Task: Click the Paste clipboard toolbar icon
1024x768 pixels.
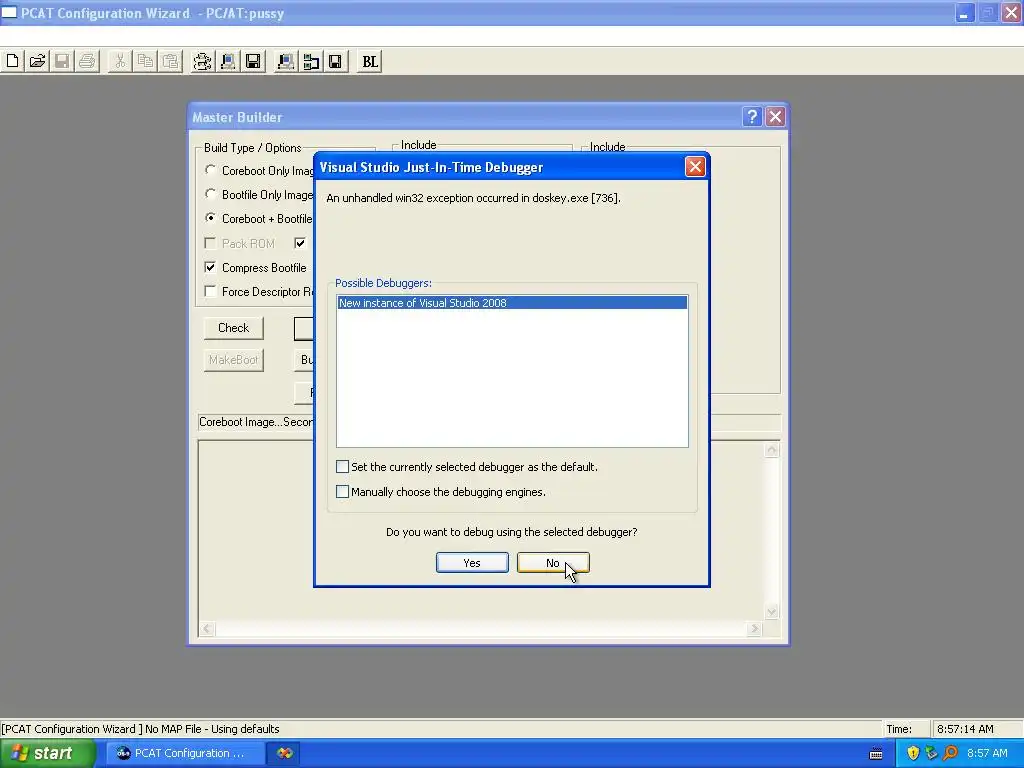Action: point(170,61)
